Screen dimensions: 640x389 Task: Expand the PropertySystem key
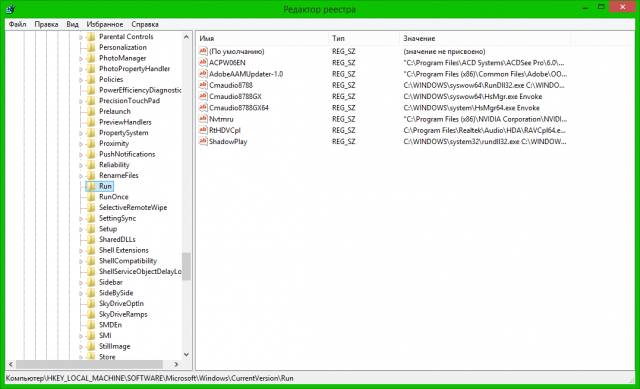click(x=81, y=133)
